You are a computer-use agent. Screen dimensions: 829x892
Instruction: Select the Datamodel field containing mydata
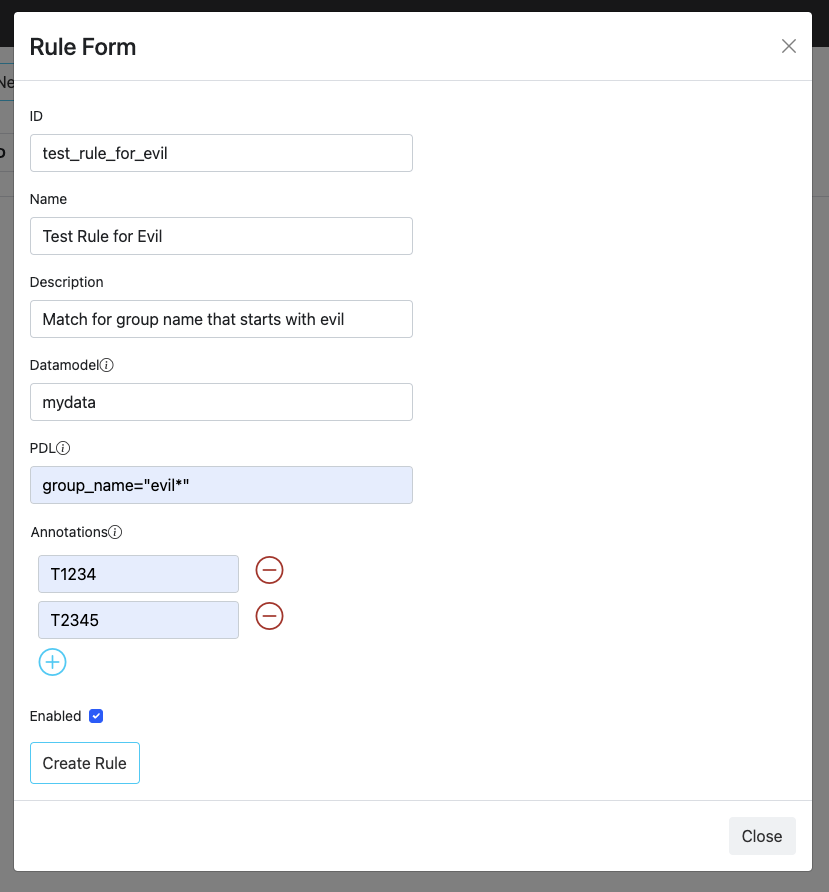click(x=220, y=400)
